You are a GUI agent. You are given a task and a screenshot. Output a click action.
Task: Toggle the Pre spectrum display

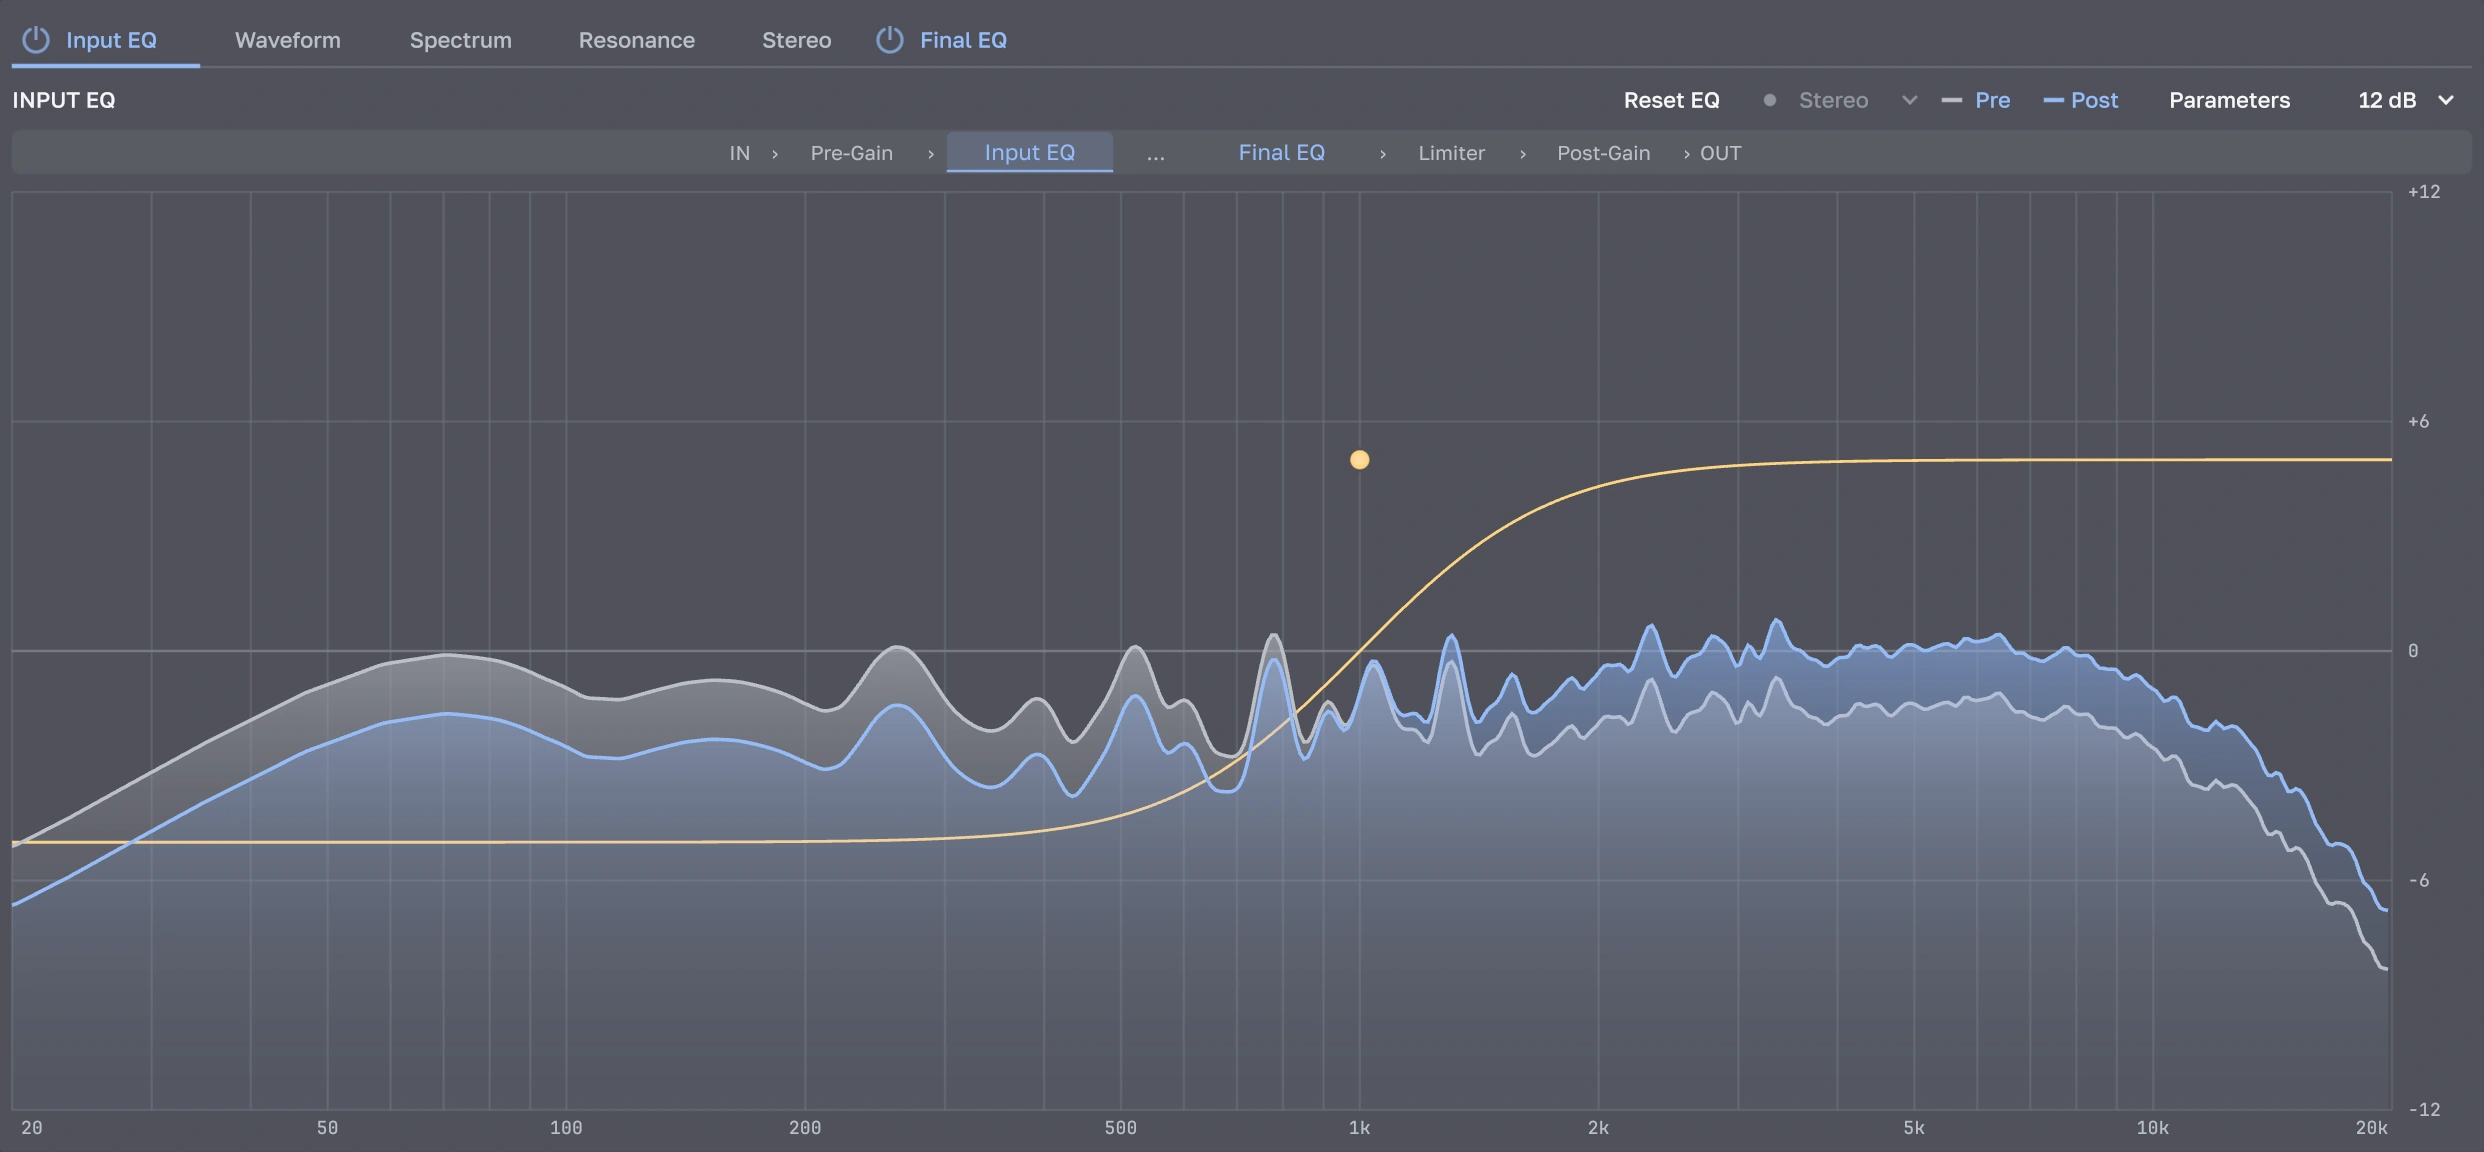point(1976,100)
